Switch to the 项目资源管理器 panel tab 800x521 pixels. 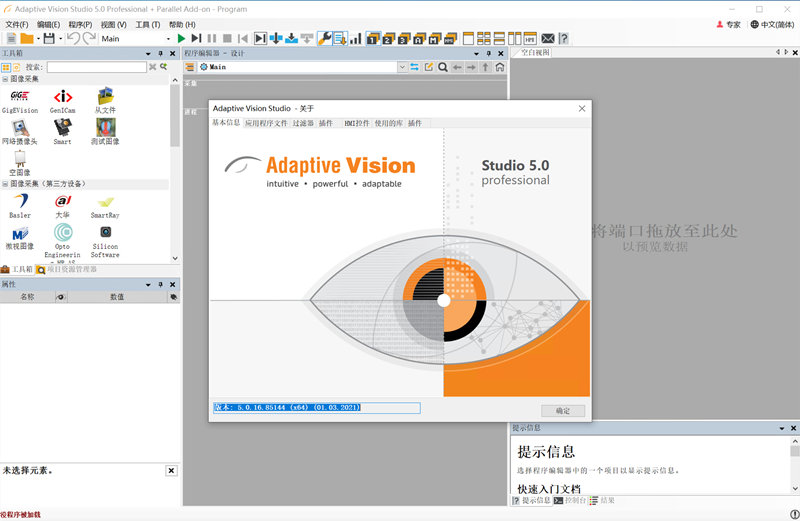click(66, 269)
